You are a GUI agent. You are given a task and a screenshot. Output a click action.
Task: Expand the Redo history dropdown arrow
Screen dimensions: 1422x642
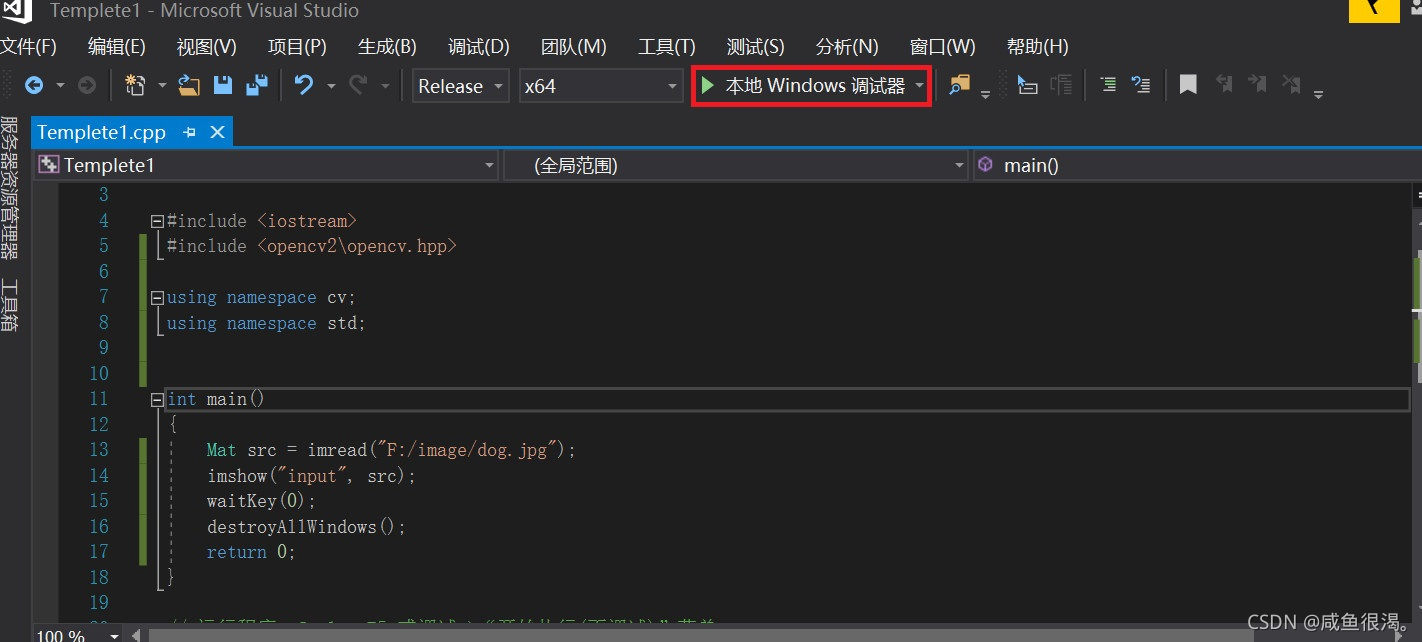tap(385, 86)
